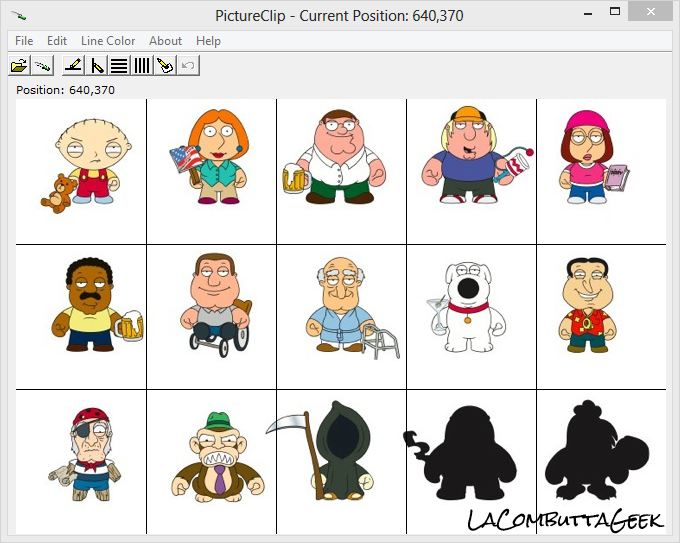Click the white dog holding martini
Screen dimensions: 680x543
click(467, 307)
